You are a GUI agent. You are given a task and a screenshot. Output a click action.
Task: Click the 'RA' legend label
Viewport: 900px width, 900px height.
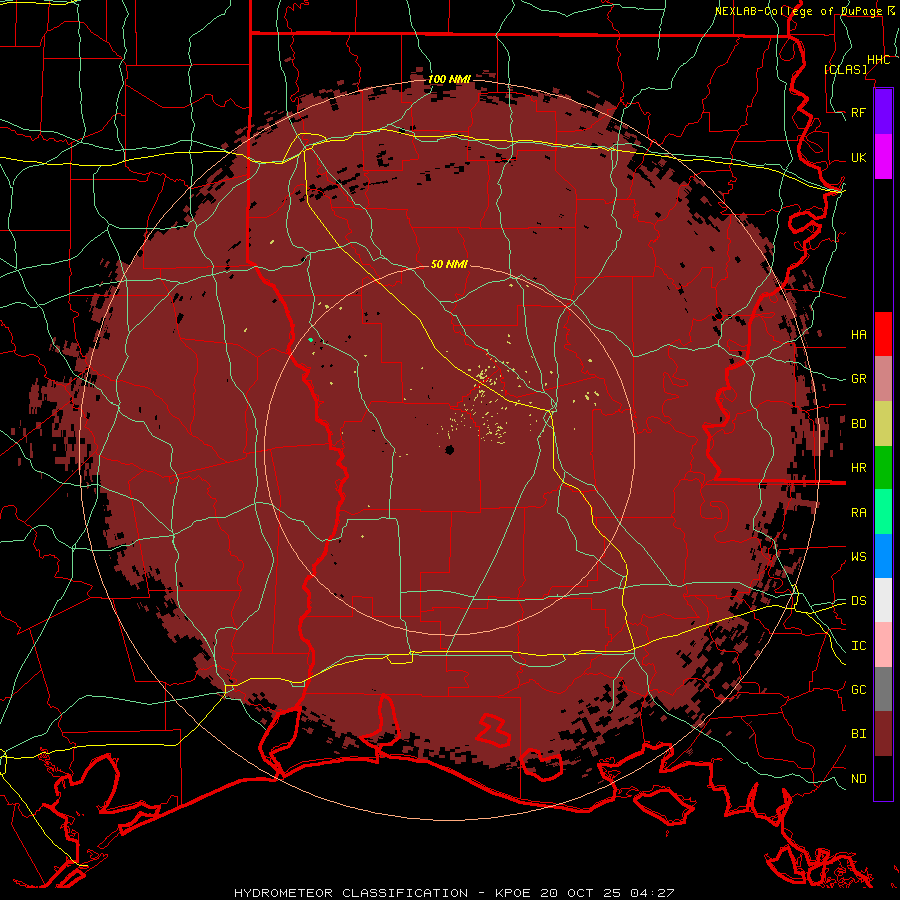click(x=859, y=513)
